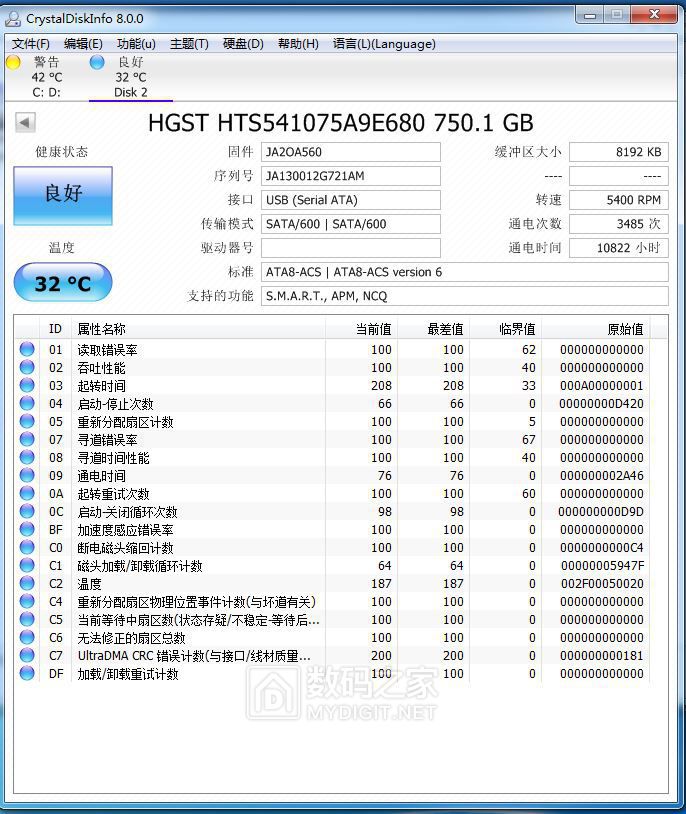Select the C: D: disk with warning status
686x814 pixels.
[46, 77]
